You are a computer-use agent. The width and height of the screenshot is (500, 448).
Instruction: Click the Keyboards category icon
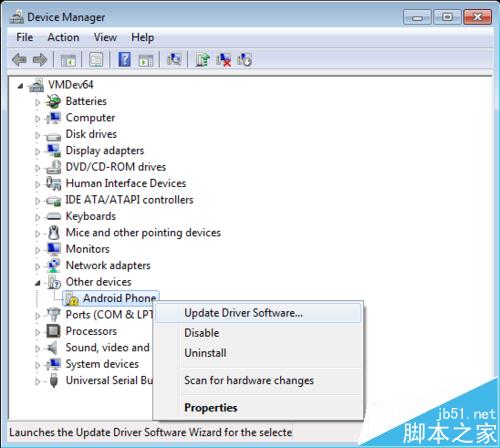coord(53,217)
